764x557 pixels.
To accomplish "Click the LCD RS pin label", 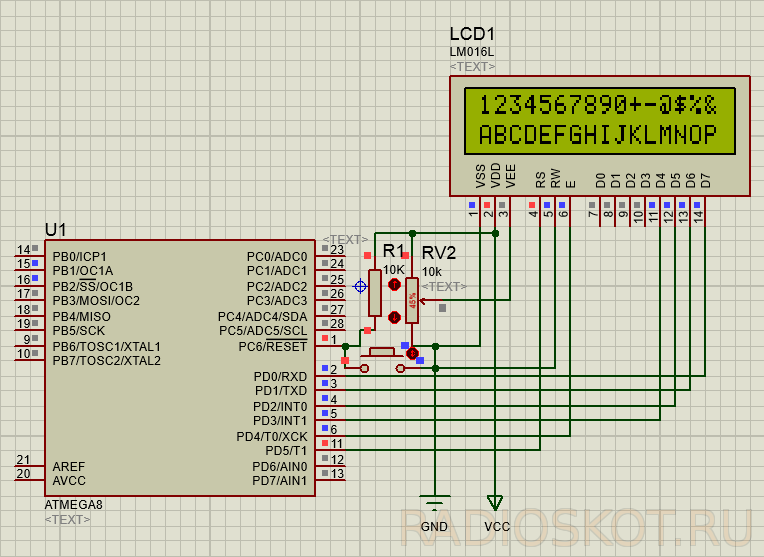I will pos(540,180).
